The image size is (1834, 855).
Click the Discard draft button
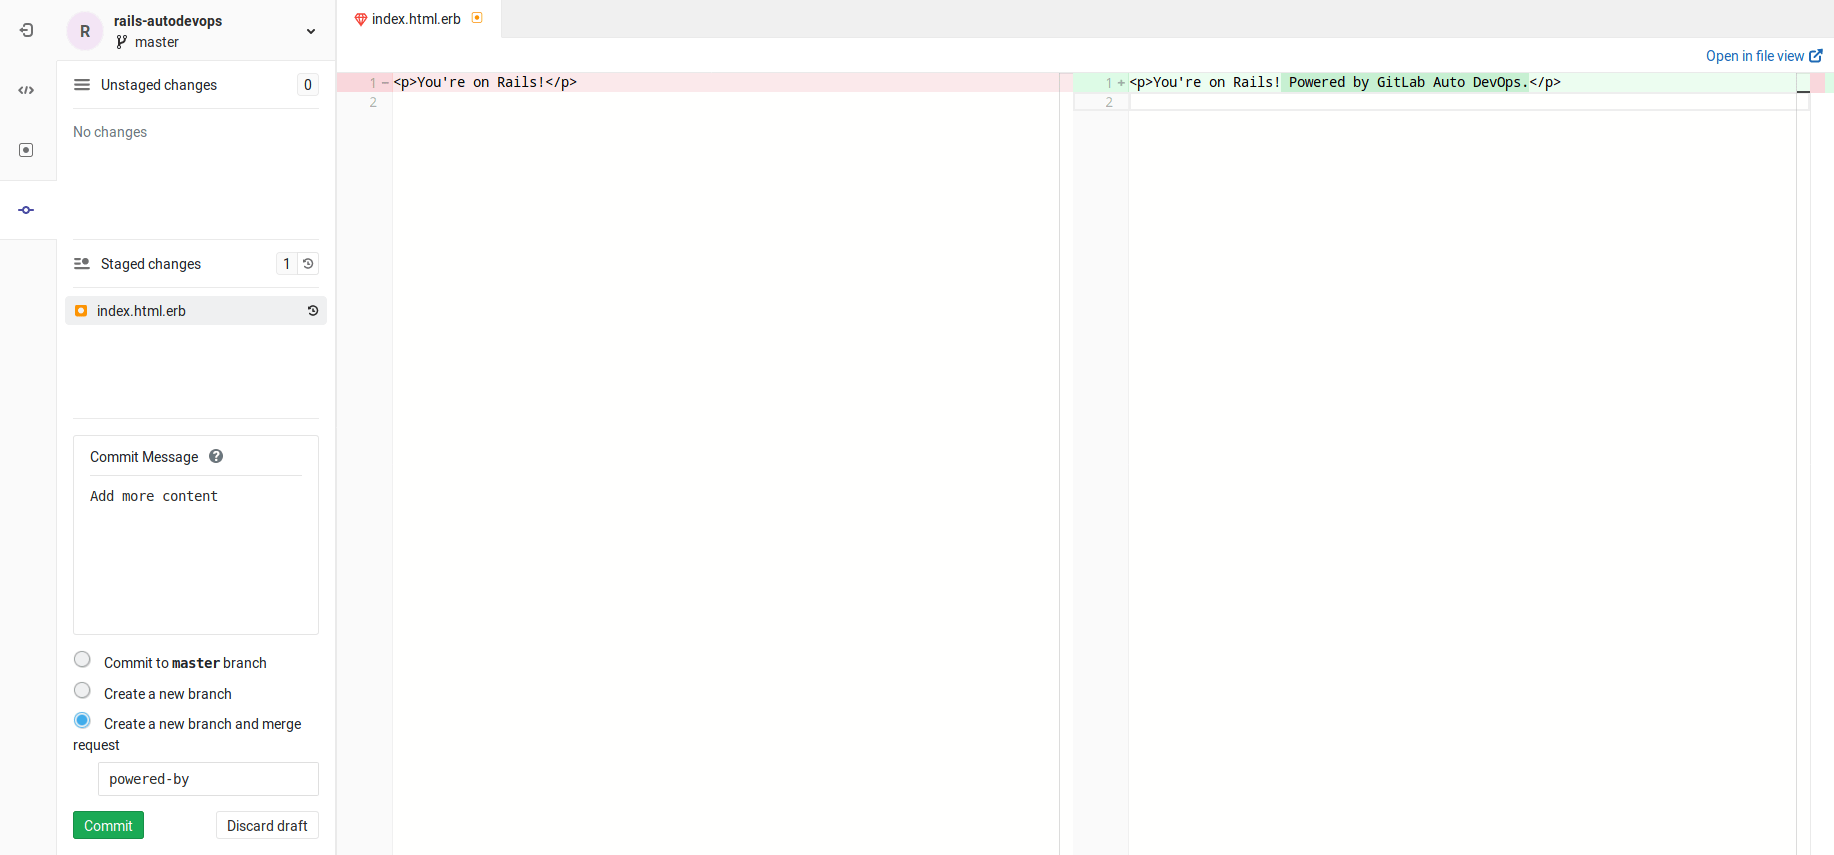tap(267, 826)
